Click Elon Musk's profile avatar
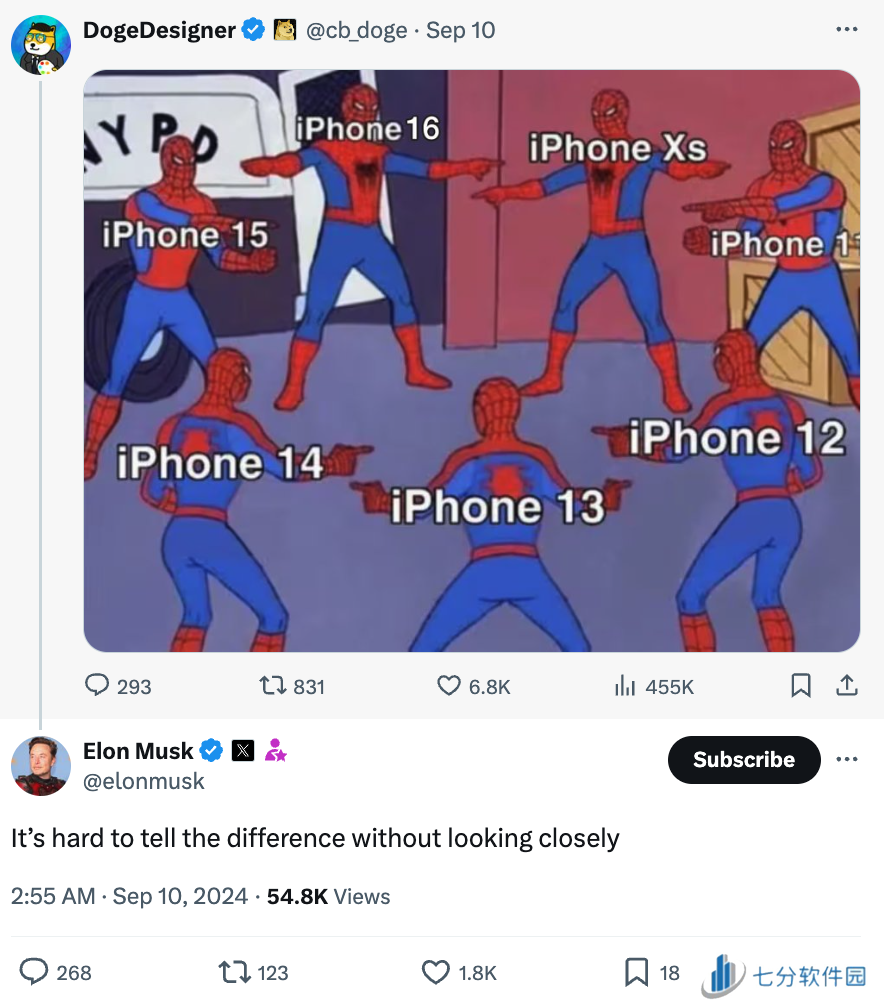 pyautogui.click(x=40, y=765)
